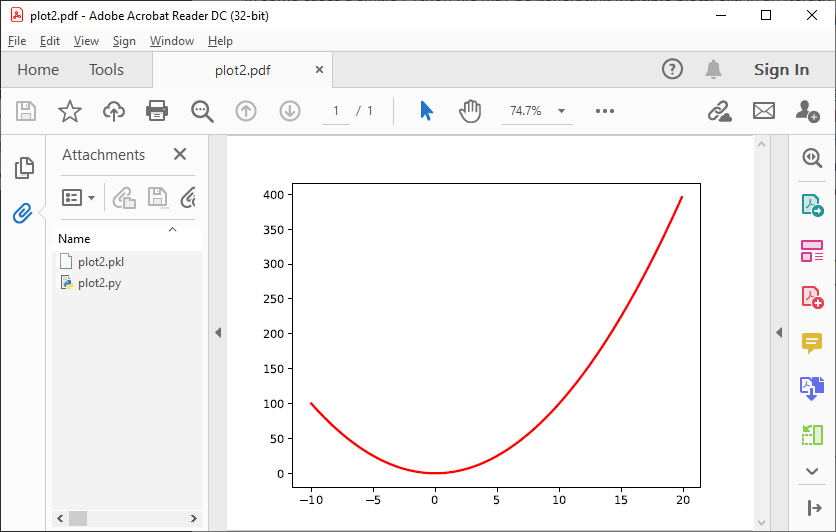Screen dimensions: 836x532
Task: Choose the Selection arrow tool
Action: tap(427, 111)
